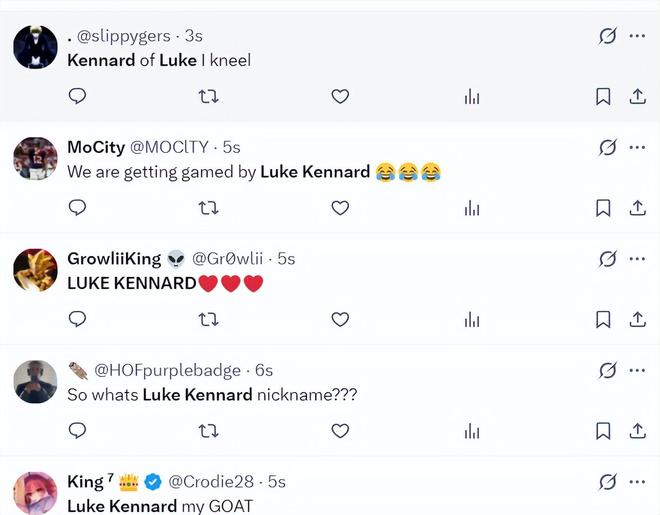View analytics for HOFpurplebadge's tweet
This screenshot has width=660, height=515.
[x=472, y=430]
